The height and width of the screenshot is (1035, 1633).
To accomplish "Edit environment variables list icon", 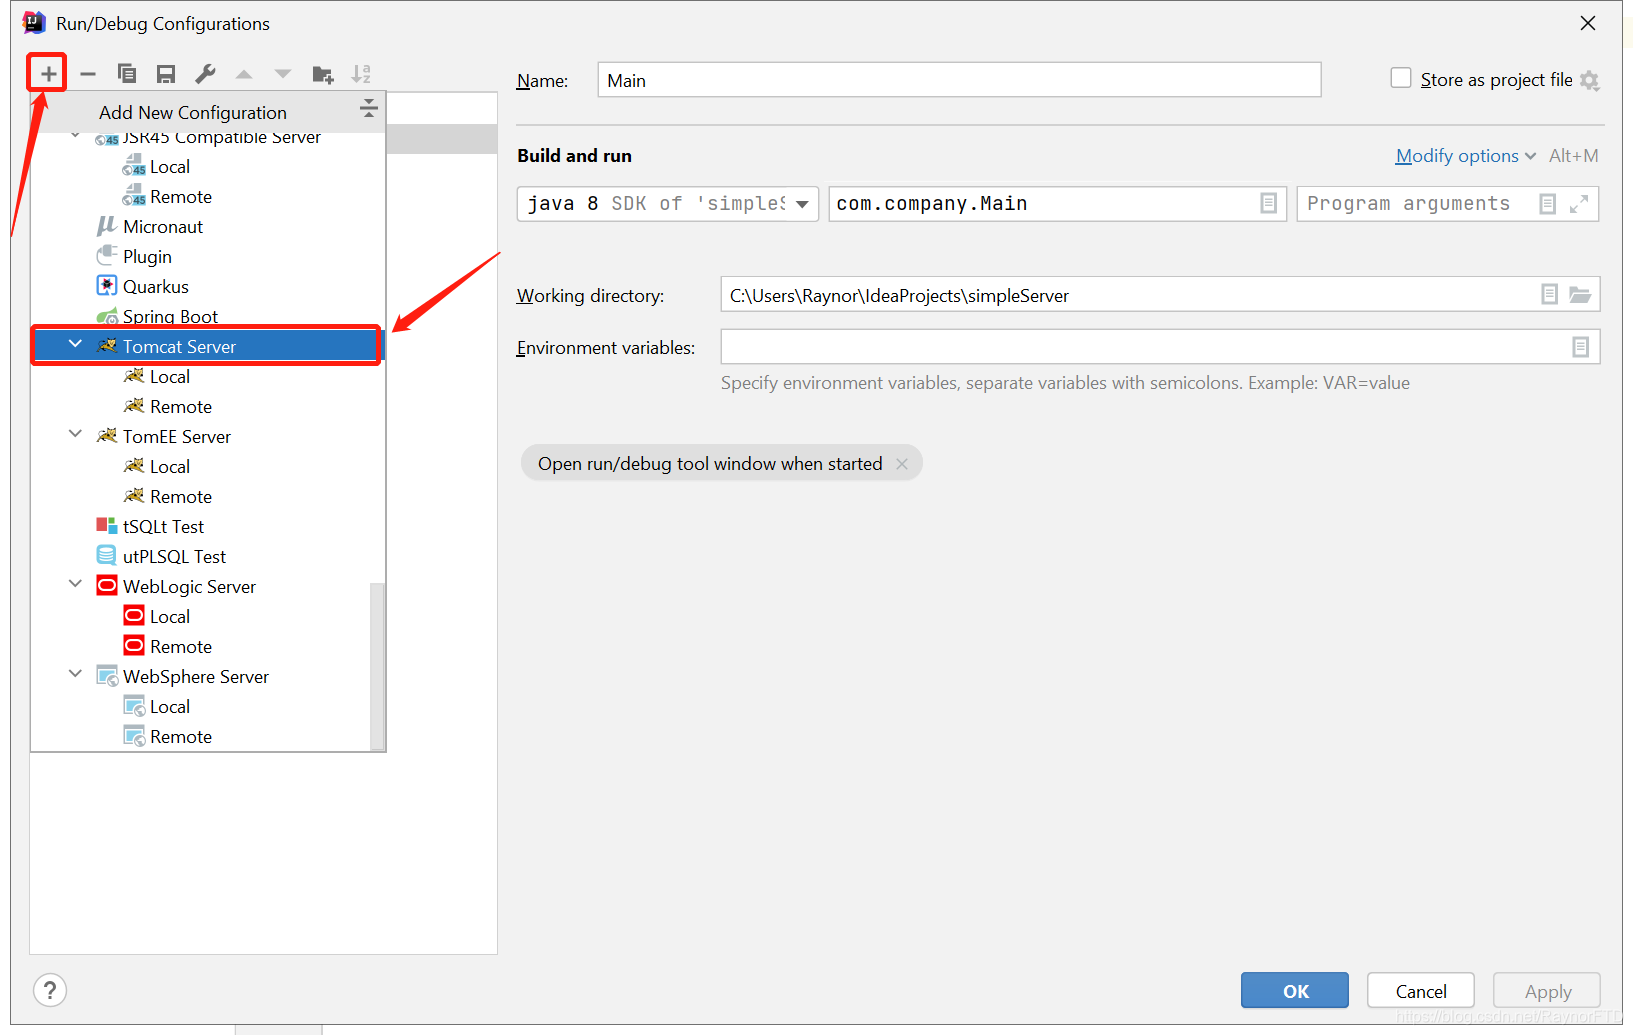I will 1580,347.
